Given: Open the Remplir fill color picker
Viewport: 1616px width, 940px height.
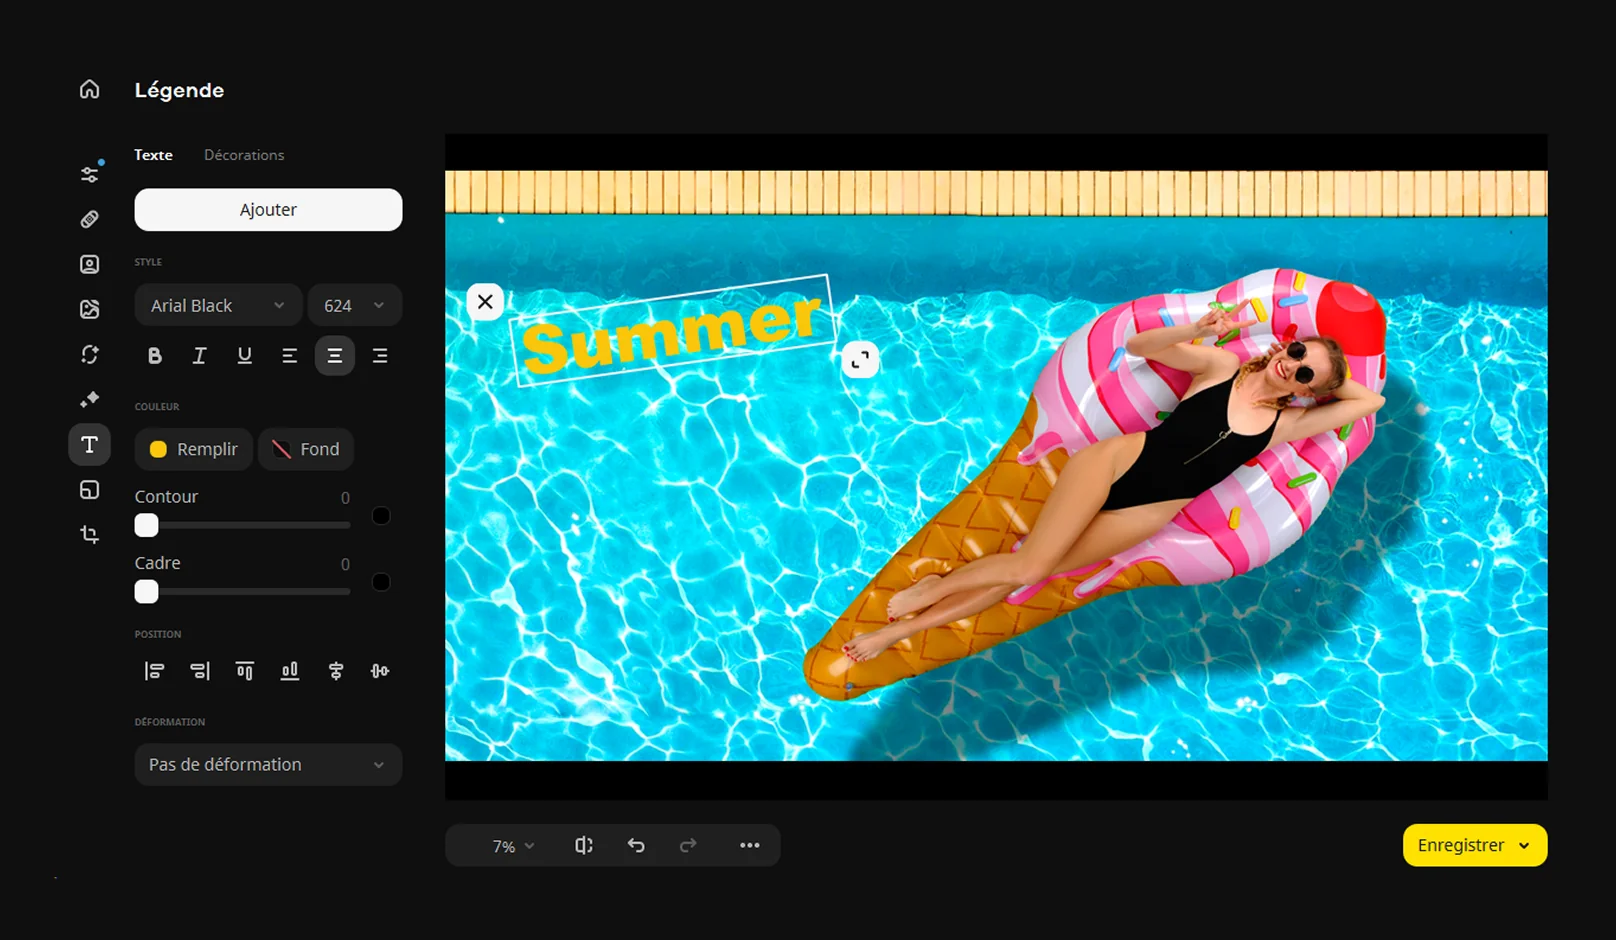Looking at the screenshot, I should click(194, 450).
